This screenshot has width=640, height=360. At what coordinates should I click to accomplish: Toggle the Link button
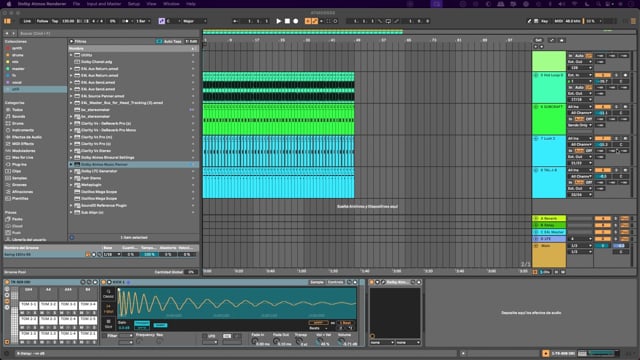[x=27, y=21]
